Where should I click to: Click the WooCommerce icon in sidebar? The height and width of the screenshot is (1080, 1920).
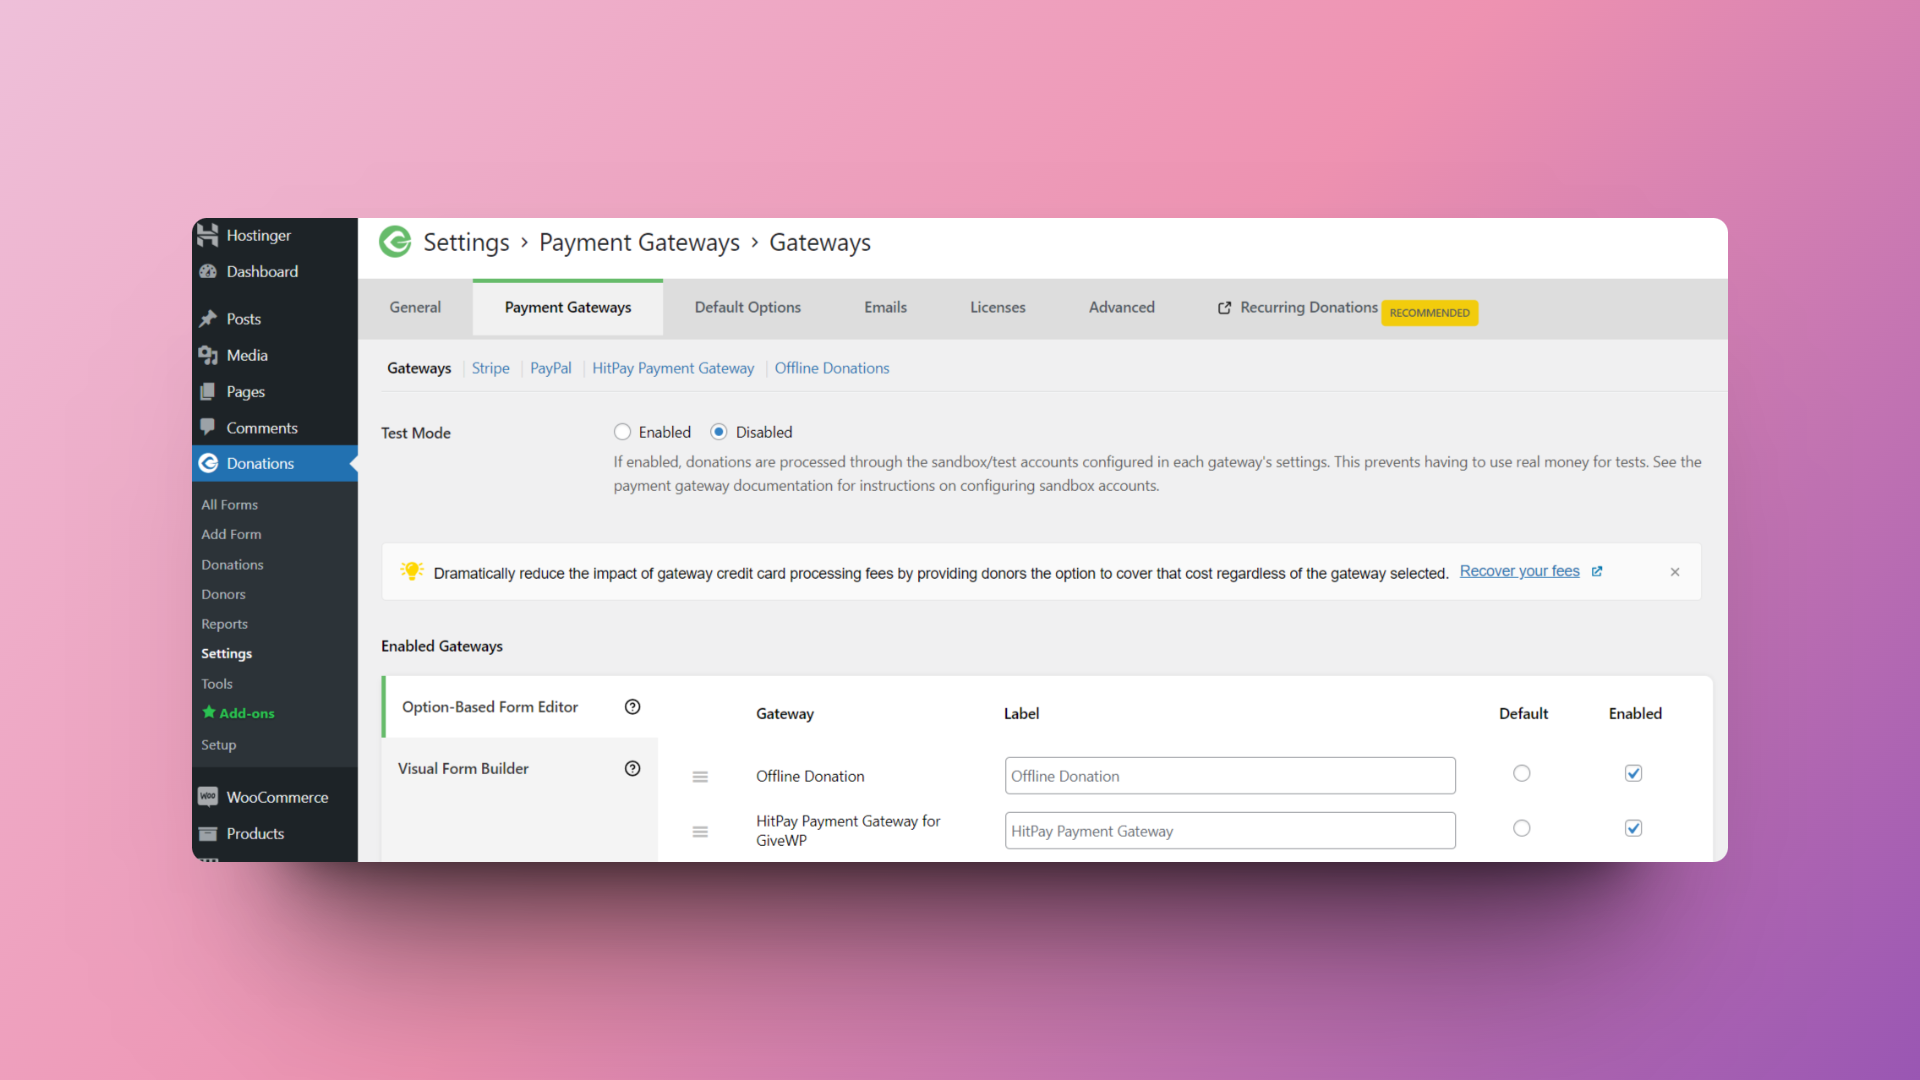[208, 797]
